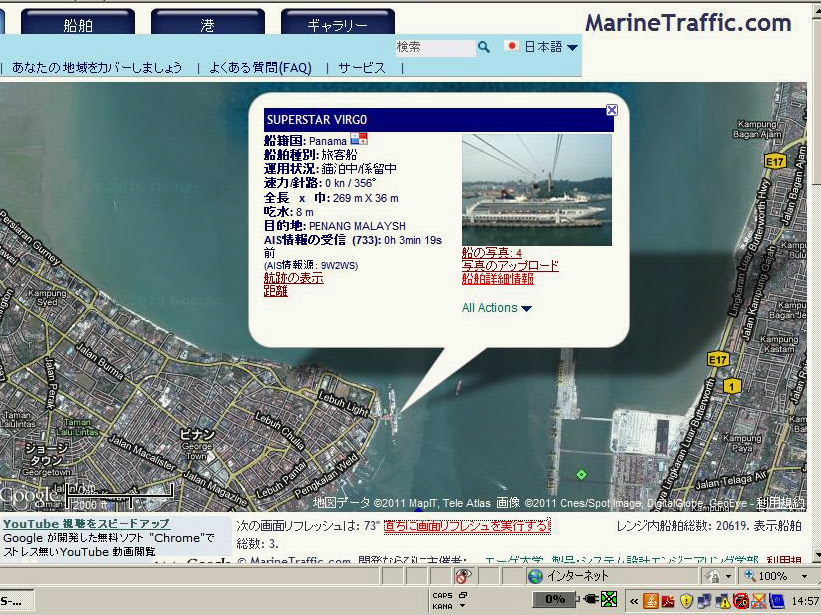The height and width of the screenshot is (615, 821).
Task: Click the yellow route 1 road shield
Action: coord(732,387)
